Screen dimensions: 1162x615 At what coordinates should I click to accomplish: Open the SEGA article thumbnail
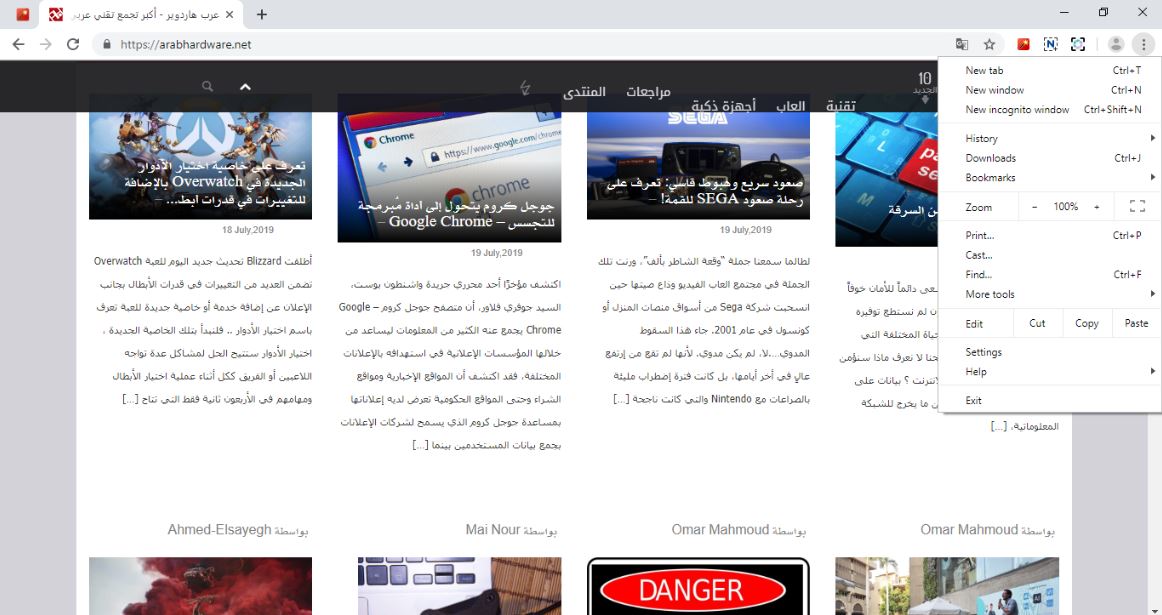(698, 165)
